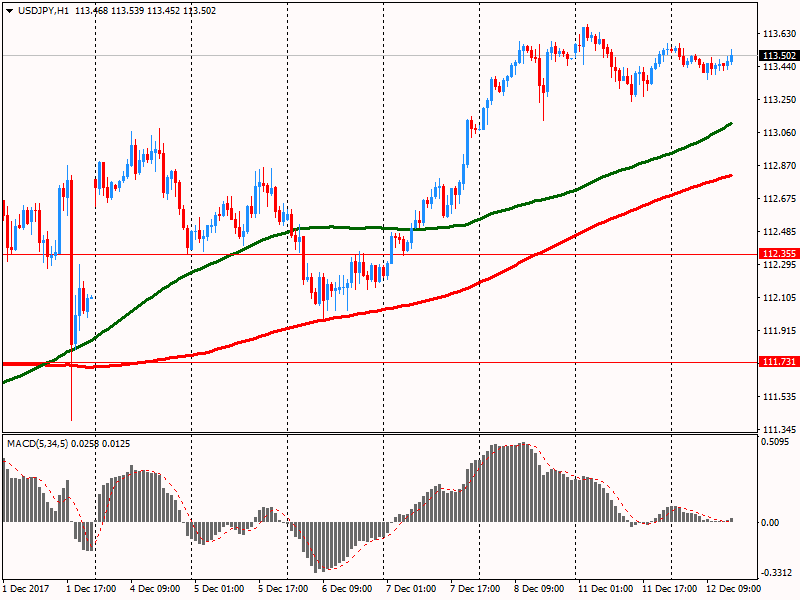Click the 7 Dec 17:00 time label
Viewport: 800px width, 600px height.
point(475,589)
